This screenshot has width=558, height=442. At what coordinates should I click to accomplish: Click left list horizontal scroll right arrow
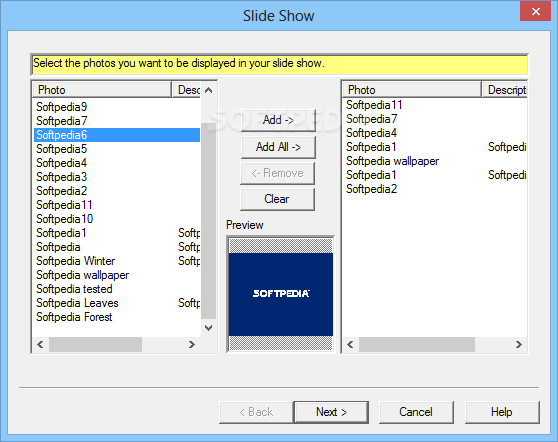(x=192, y=344)
